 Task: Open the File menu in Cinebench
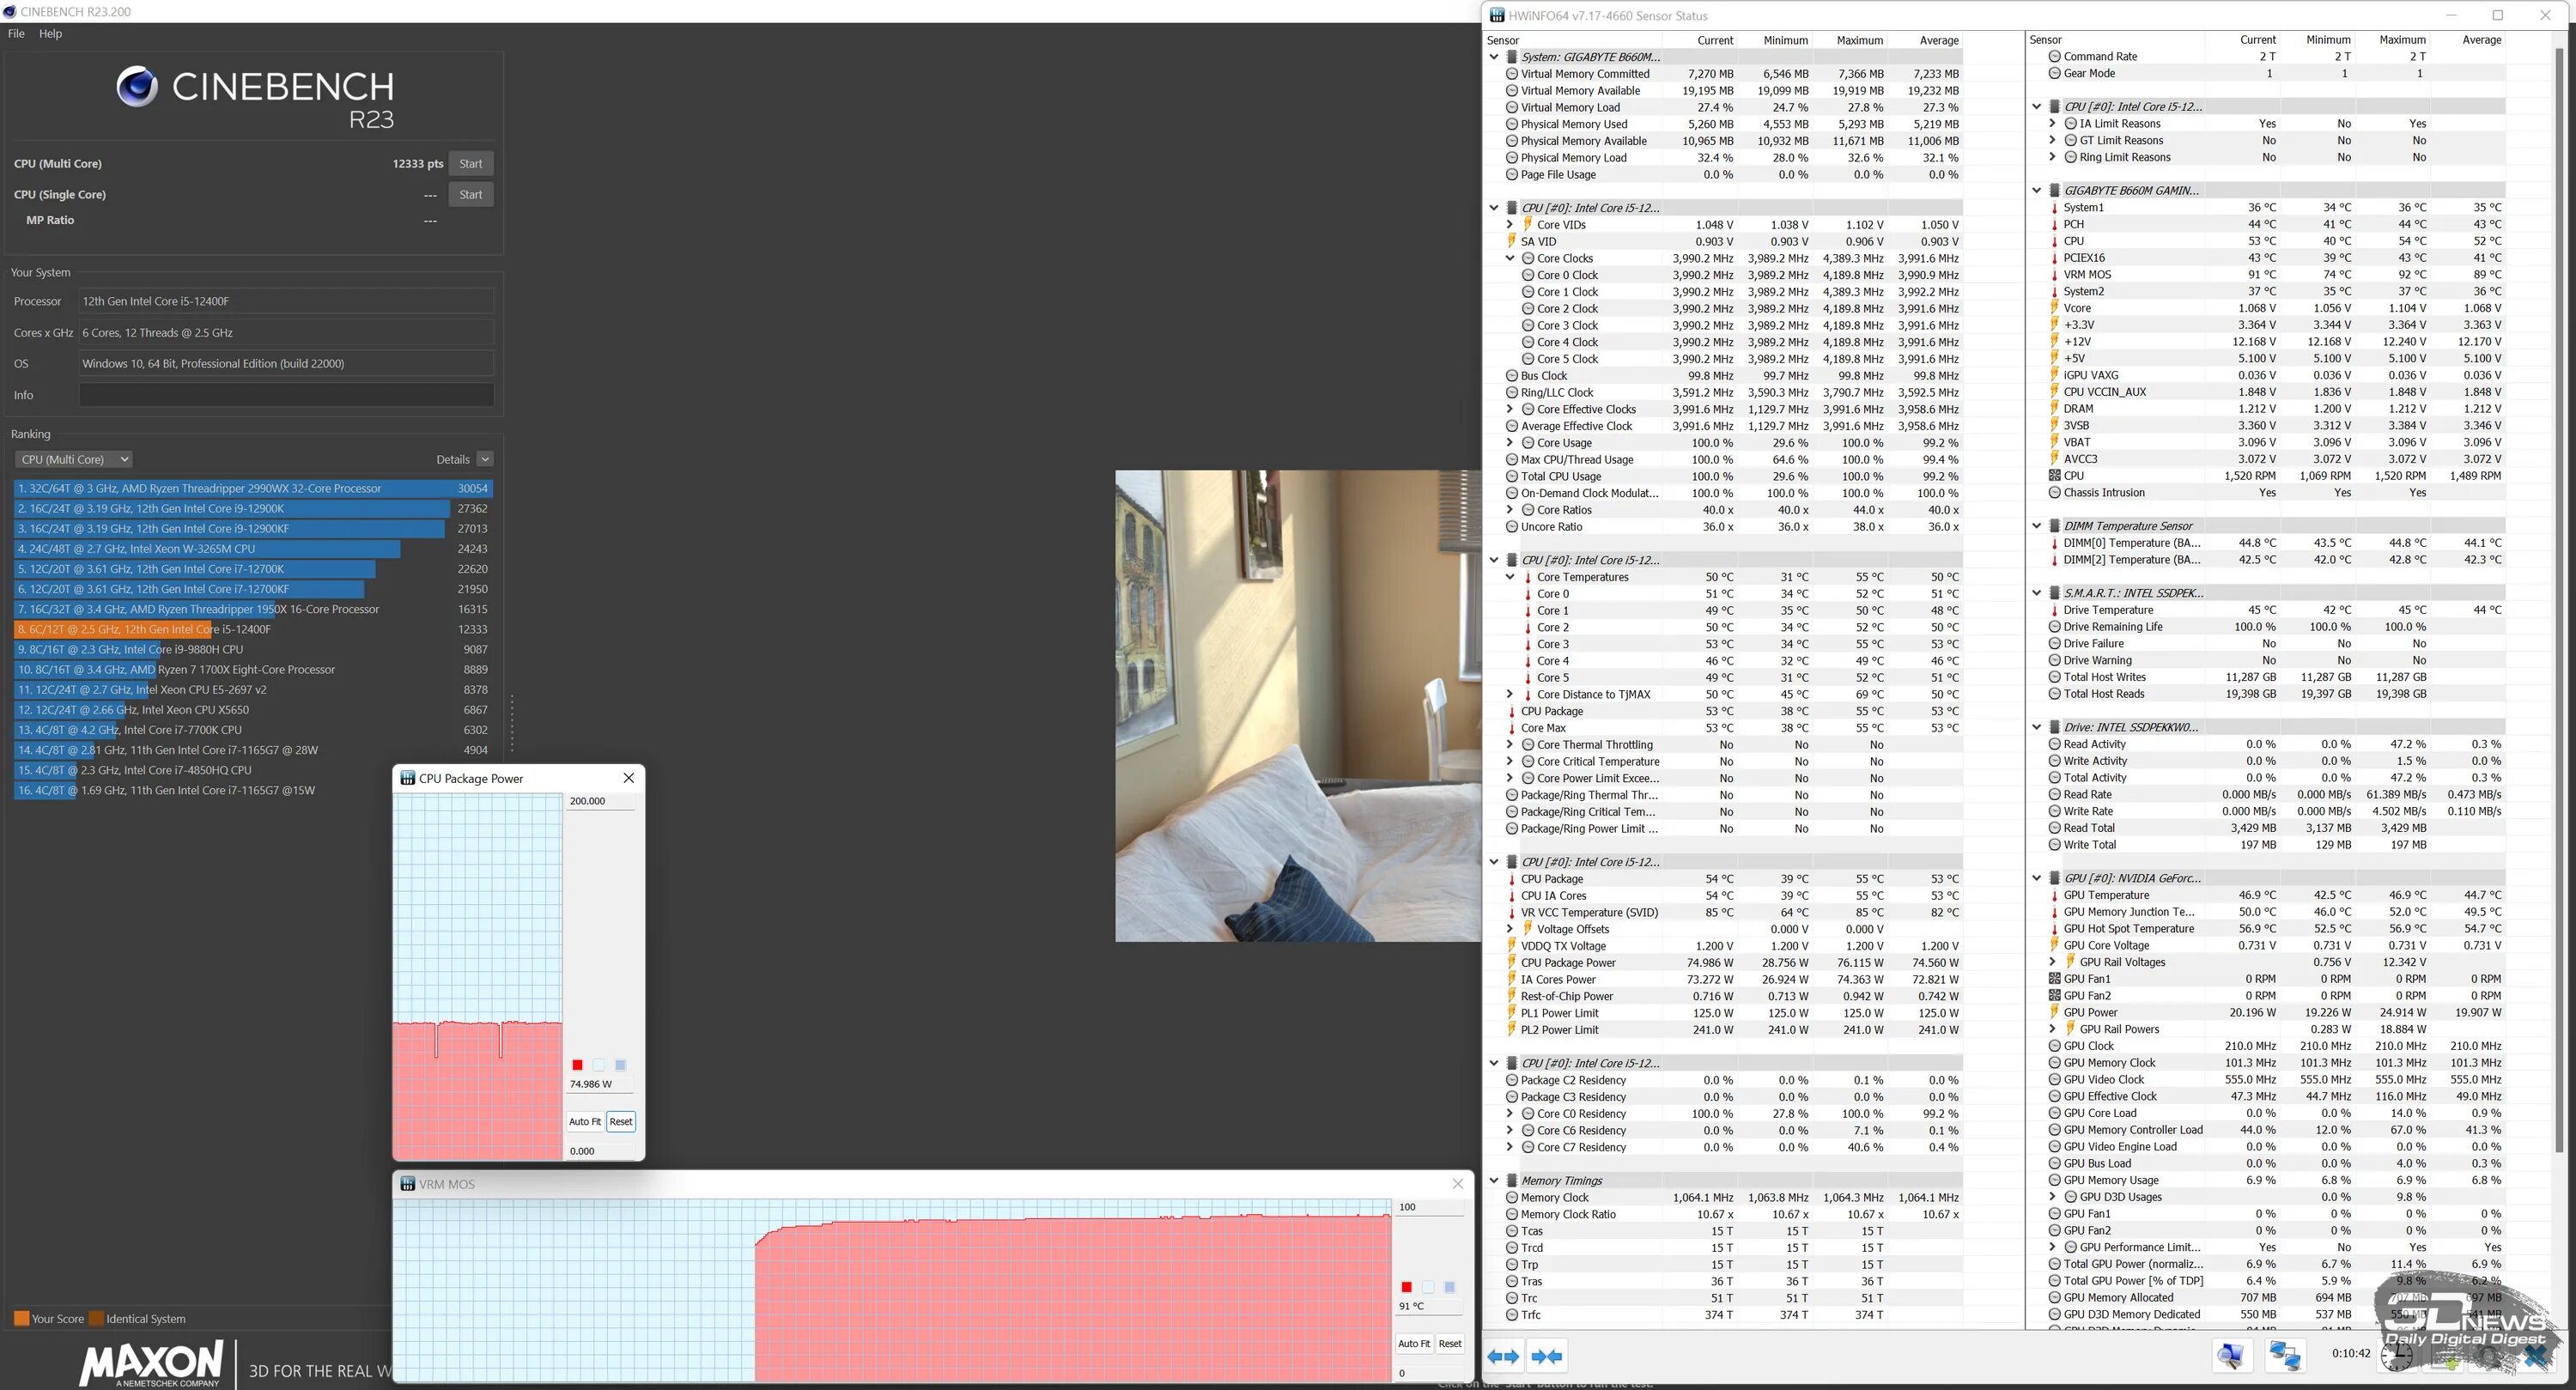click(x=16, y=33)
